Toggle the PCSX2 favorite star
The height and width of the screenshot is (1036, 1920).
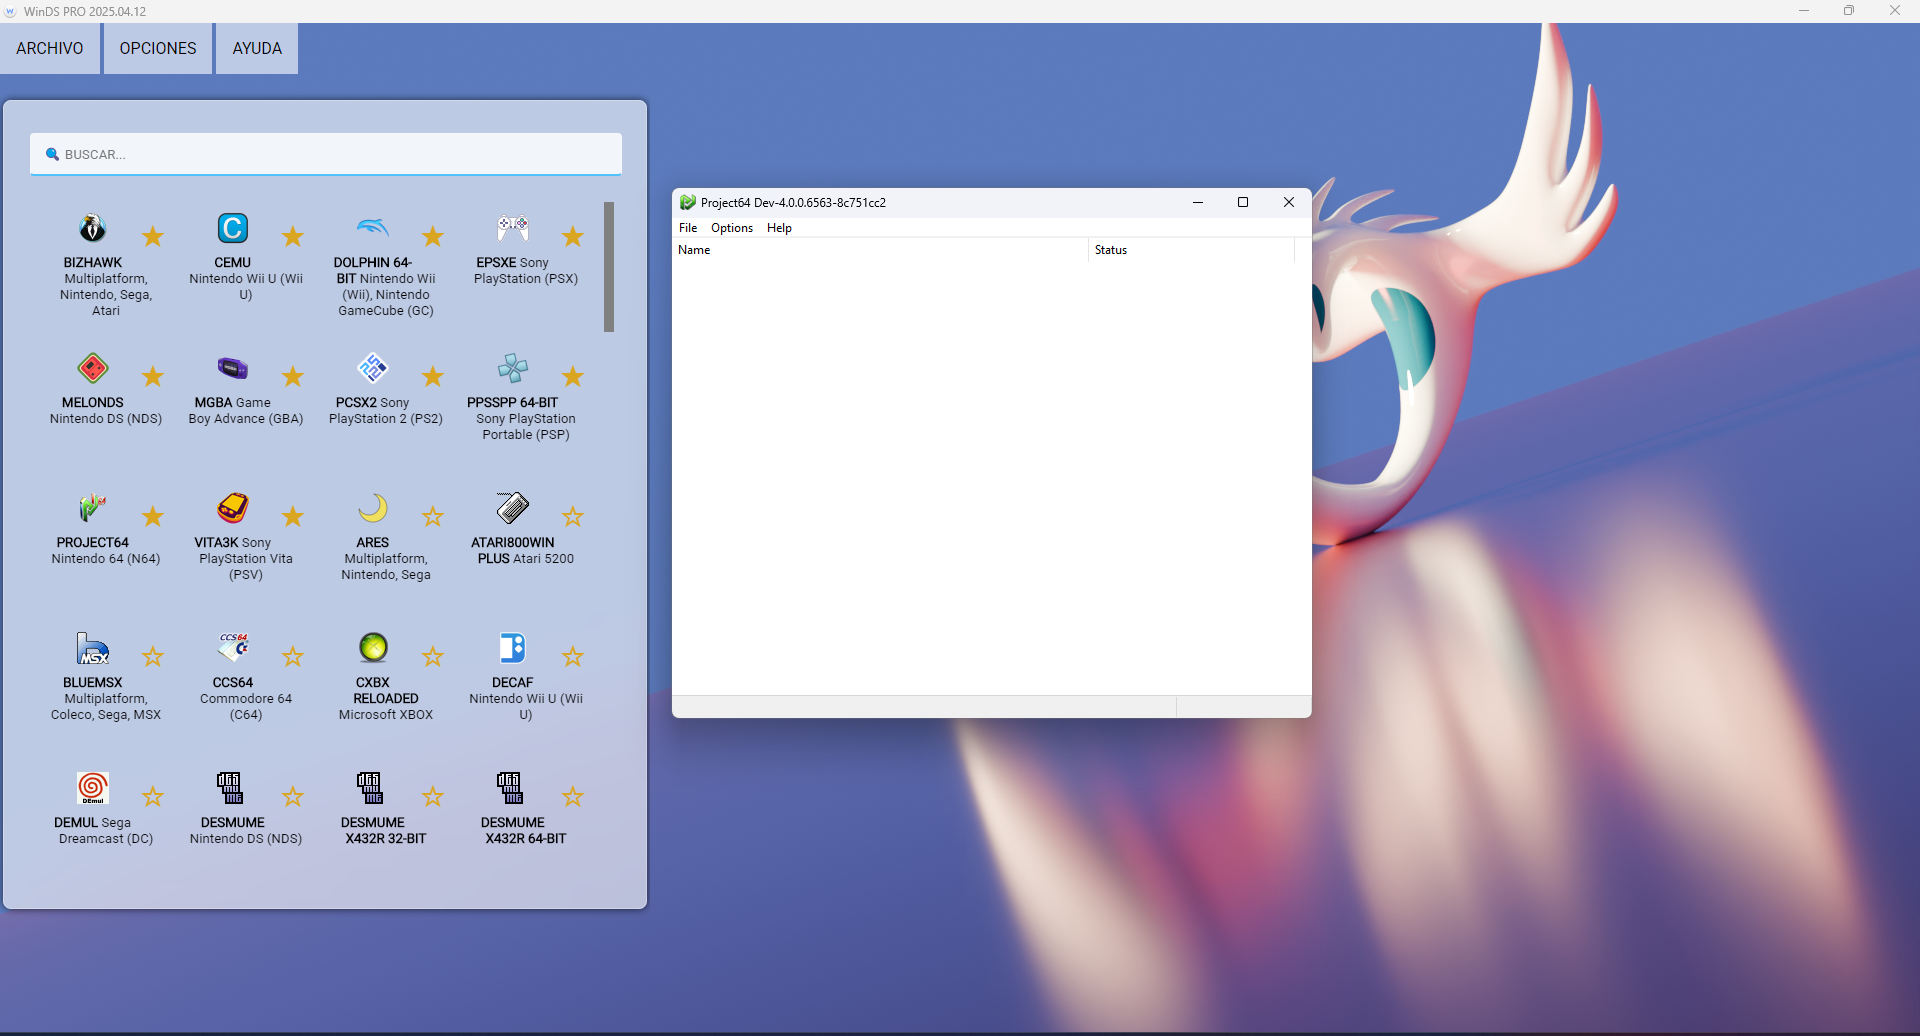[x=433, y=376]
